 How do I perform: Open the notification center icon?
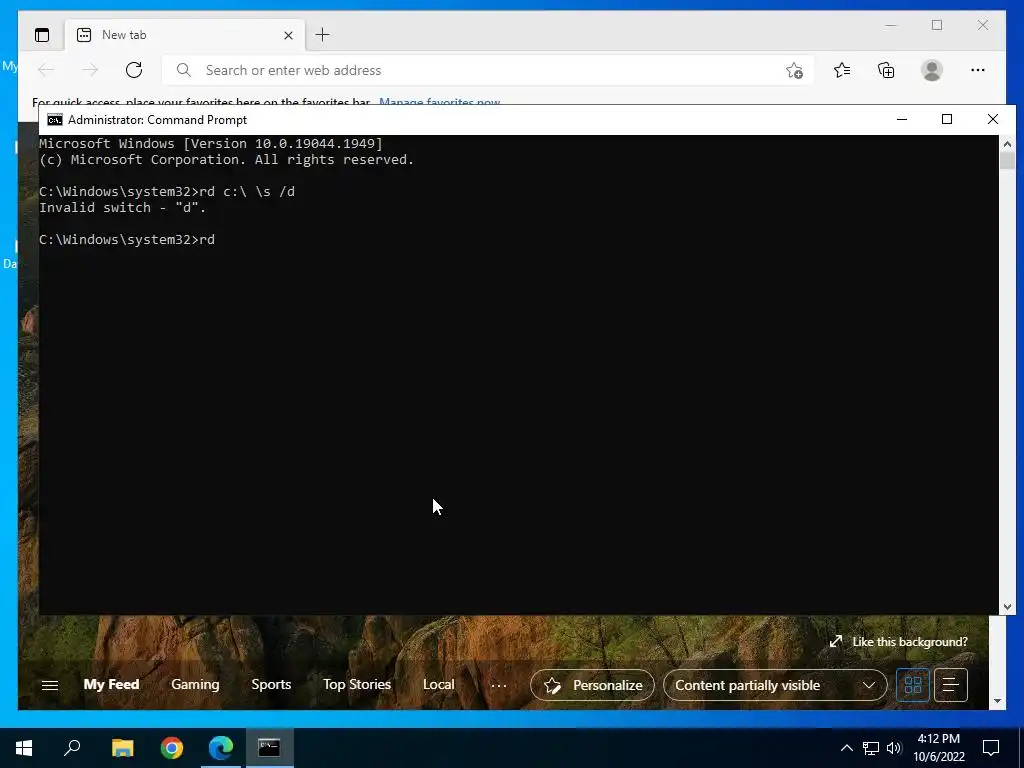[x=991, y=748]
